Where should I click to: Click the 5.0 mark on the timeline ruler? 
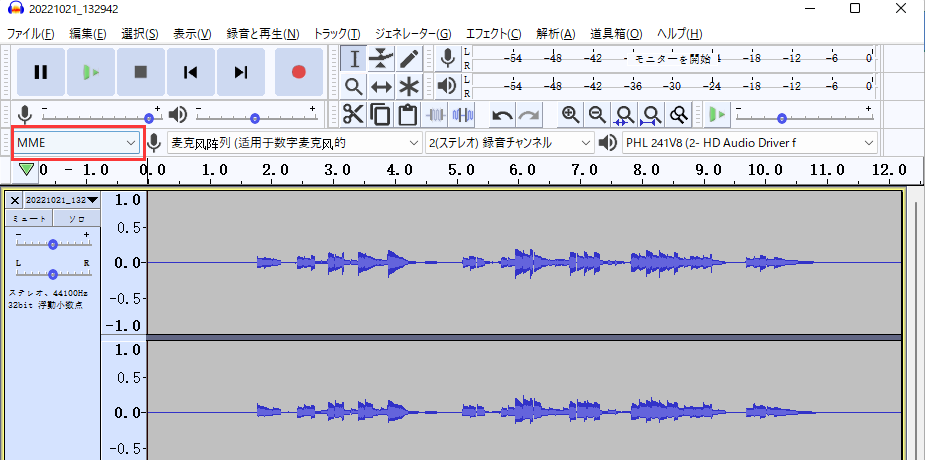pyautogui.click(x=461, y=170)
